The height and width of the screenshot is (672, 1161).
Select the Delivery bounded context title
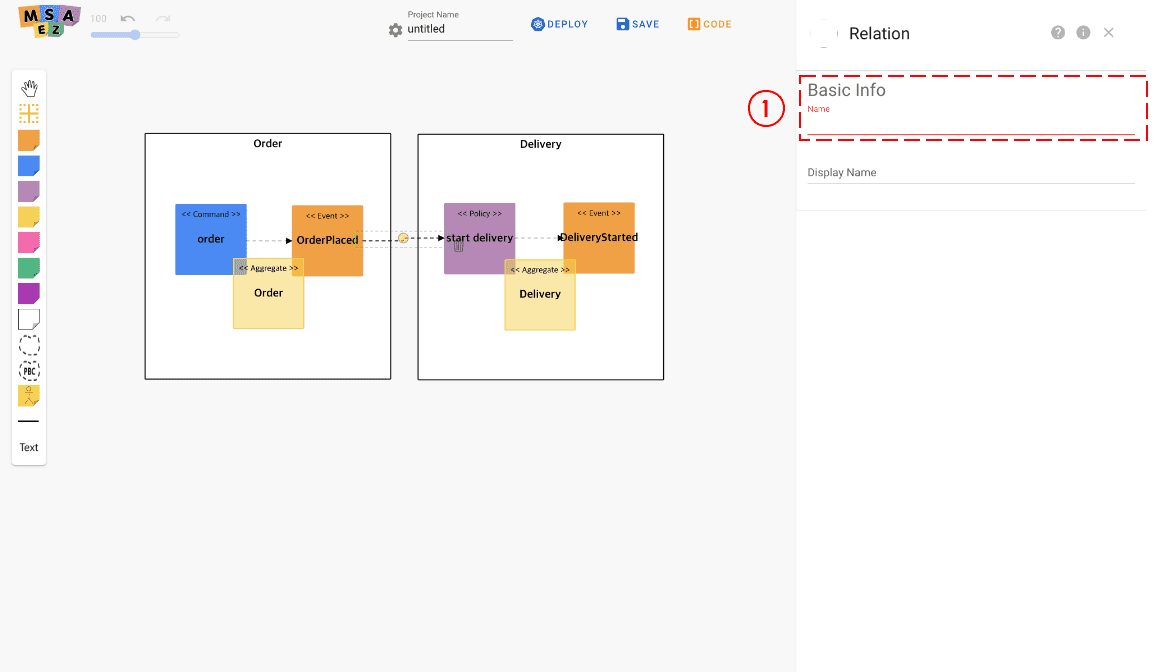click(541, 144)
